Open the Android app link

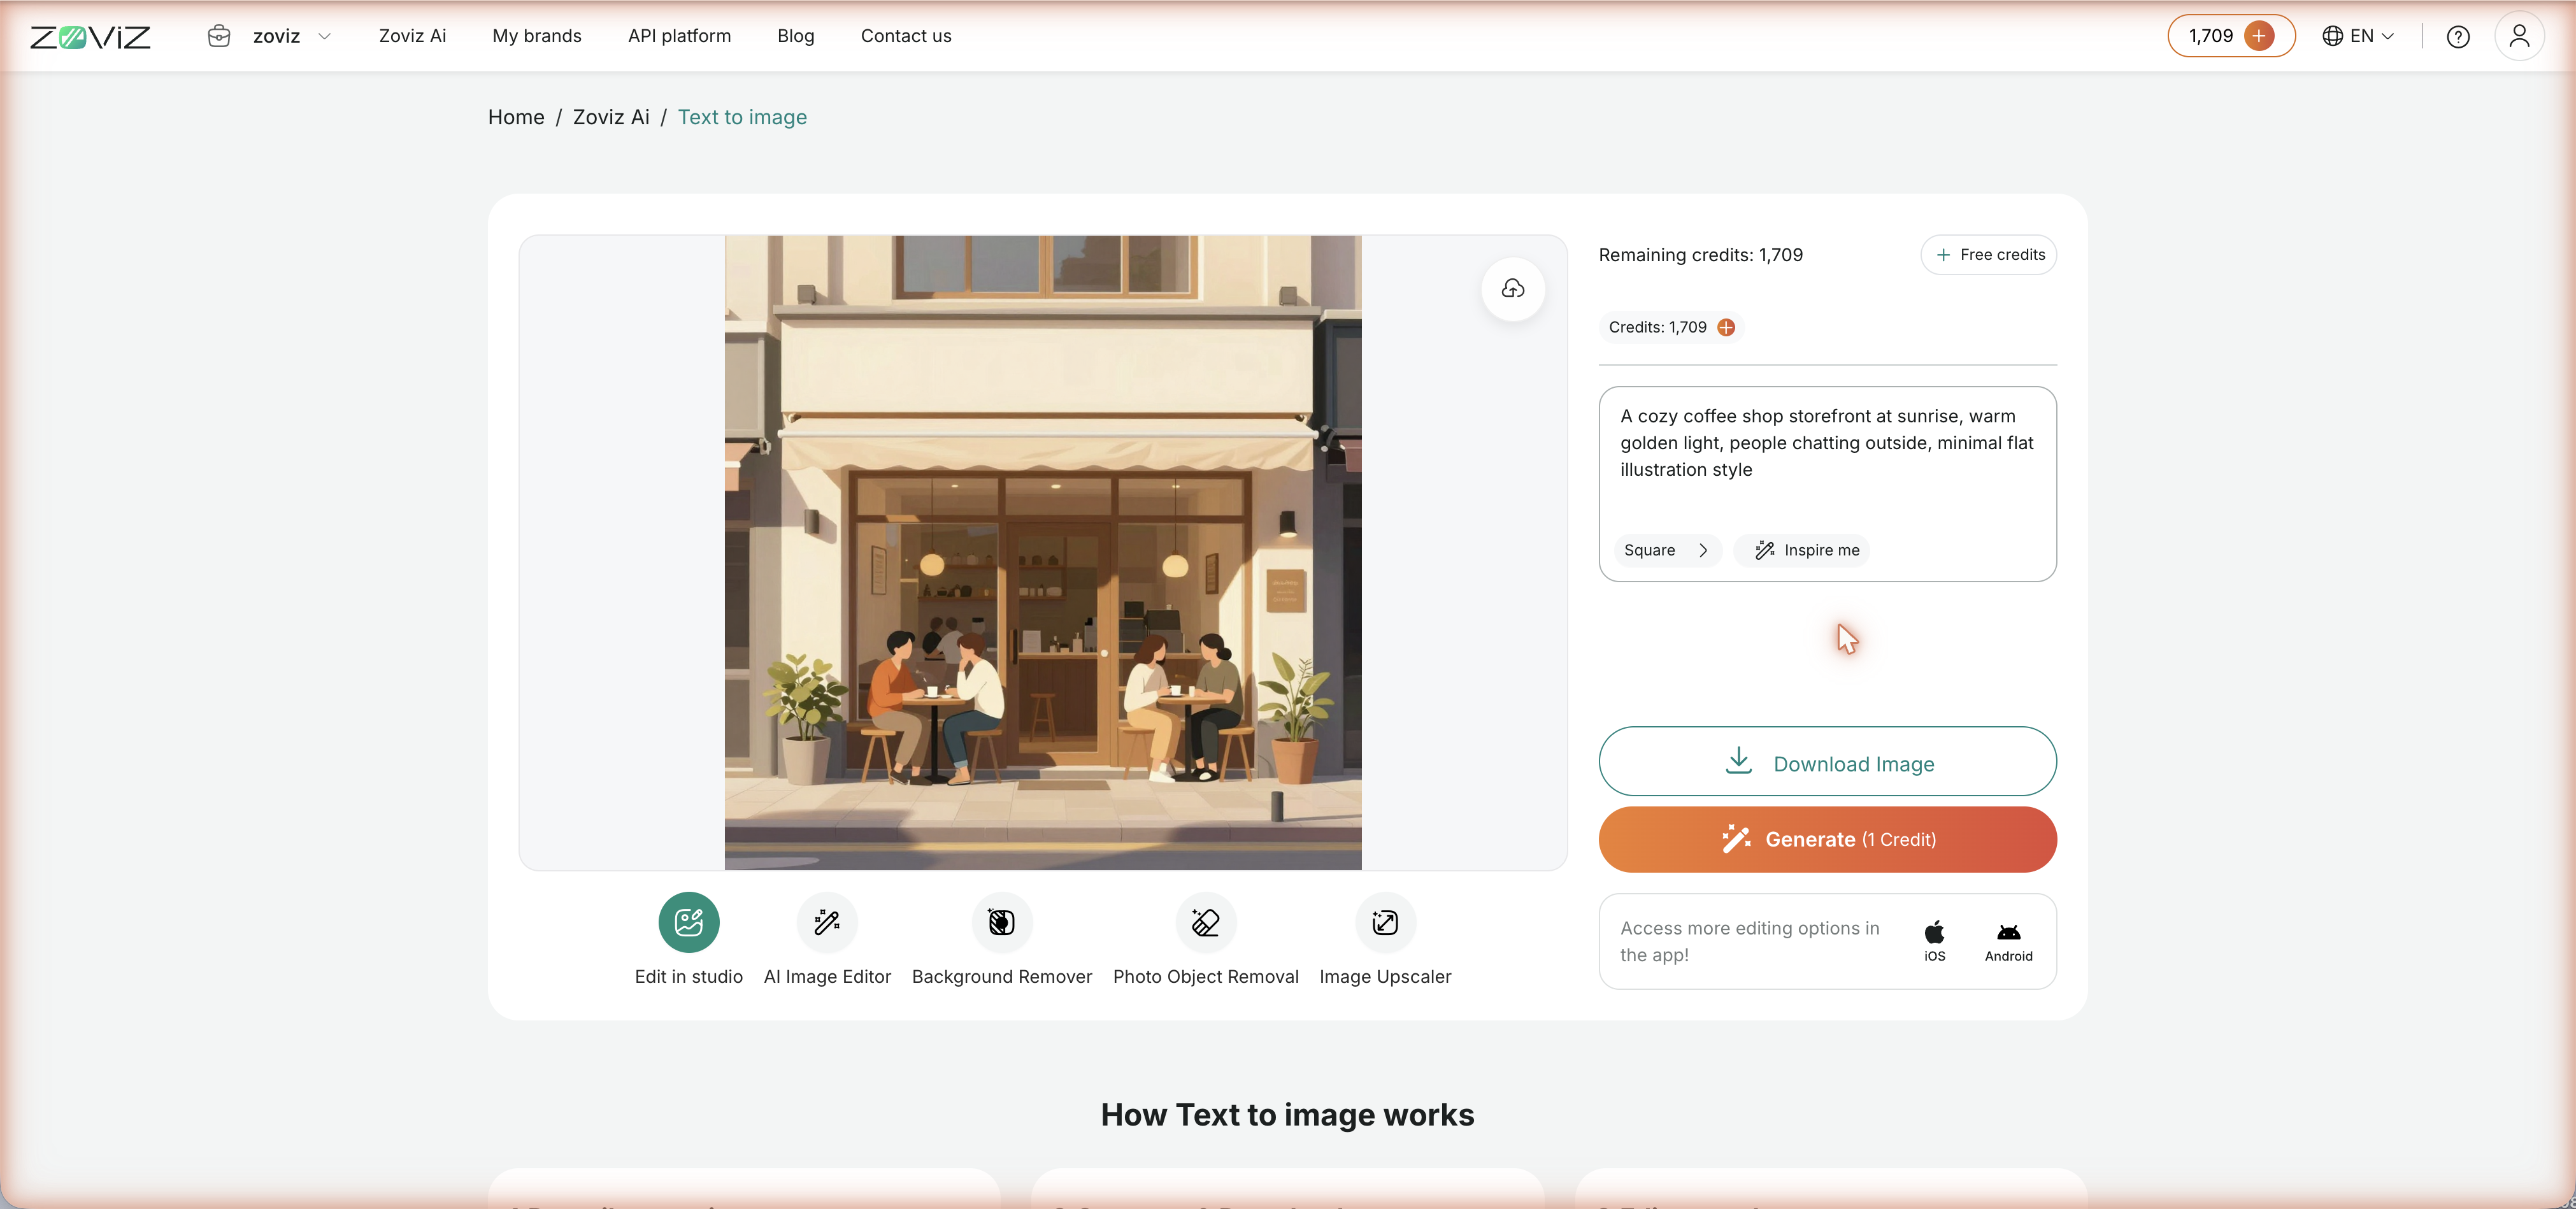[x=2008, y=941]
